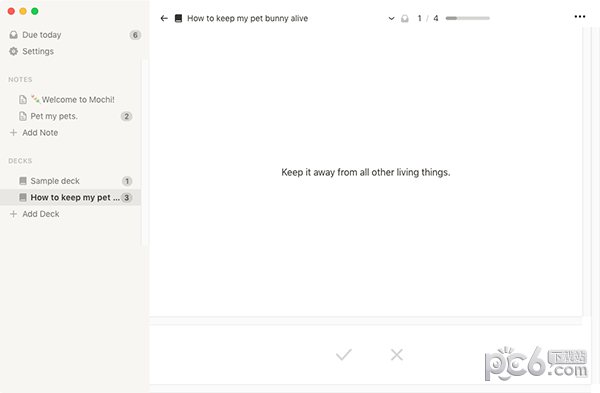Click Add Deck
This screenshot has height=393, width=600.
(x=41, y=214)
